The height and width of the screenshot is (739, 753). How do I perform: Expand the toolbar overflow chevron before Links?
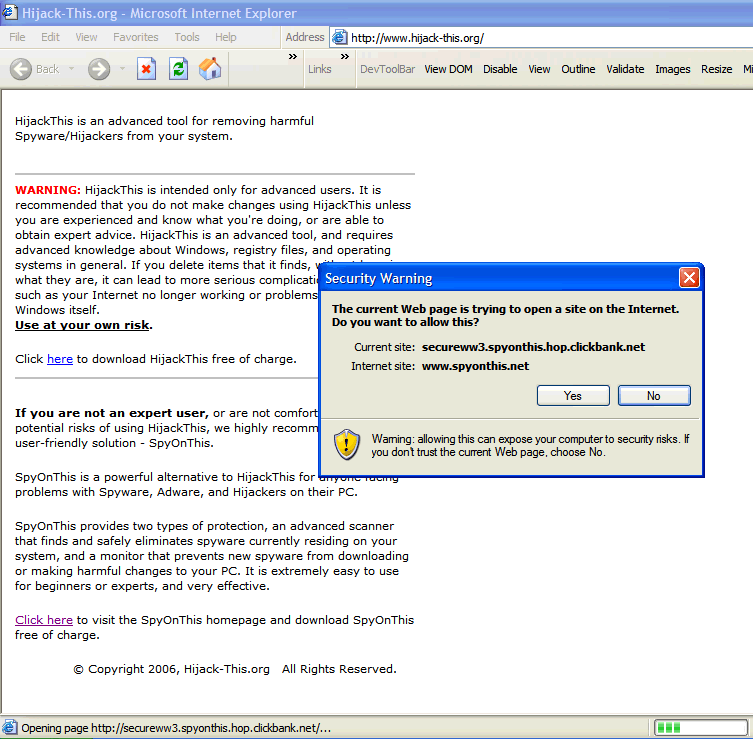point(293,57)
